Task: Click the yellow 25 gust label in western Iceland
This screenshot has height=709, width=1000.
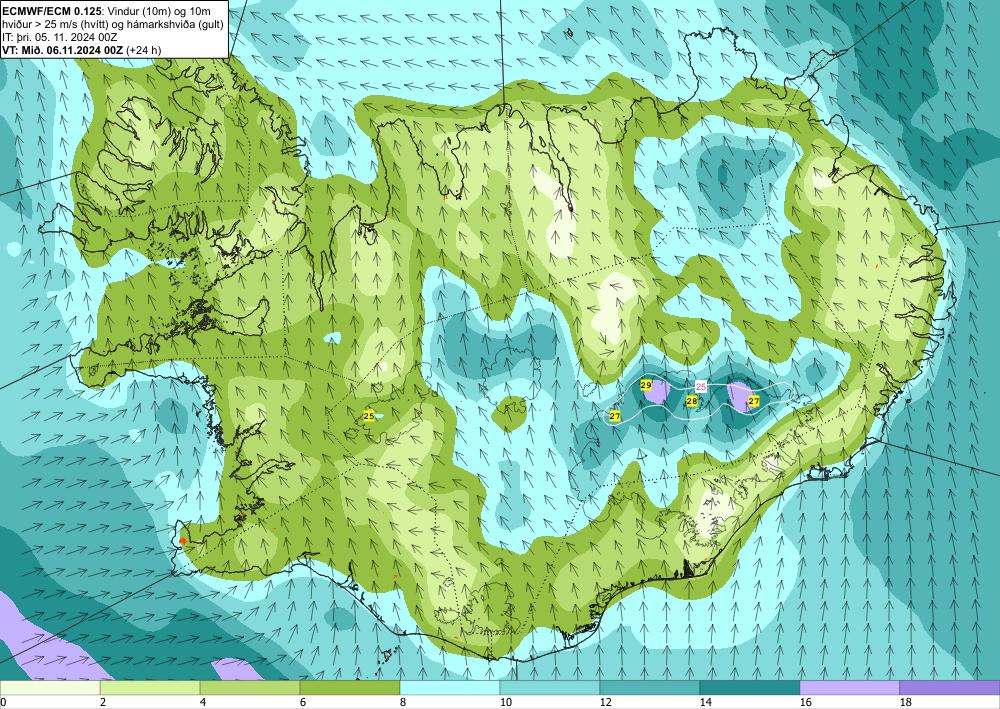Action: tap(369, 416)
